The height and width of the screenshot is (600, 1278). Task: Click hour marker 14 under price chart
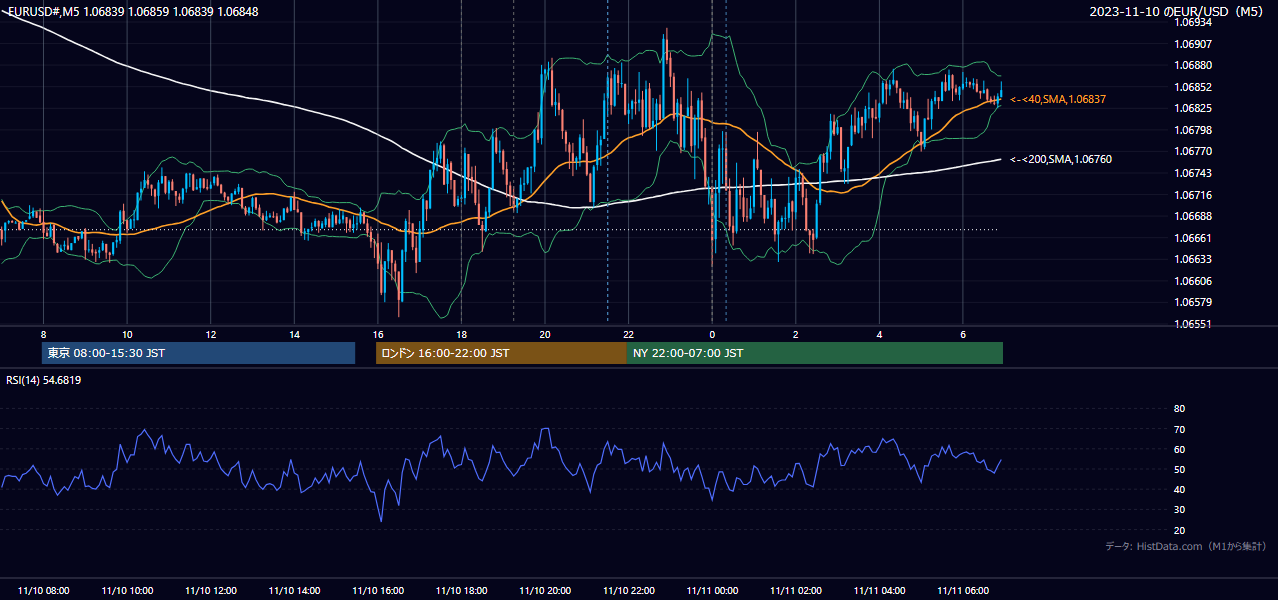click(x=294, y=334)
